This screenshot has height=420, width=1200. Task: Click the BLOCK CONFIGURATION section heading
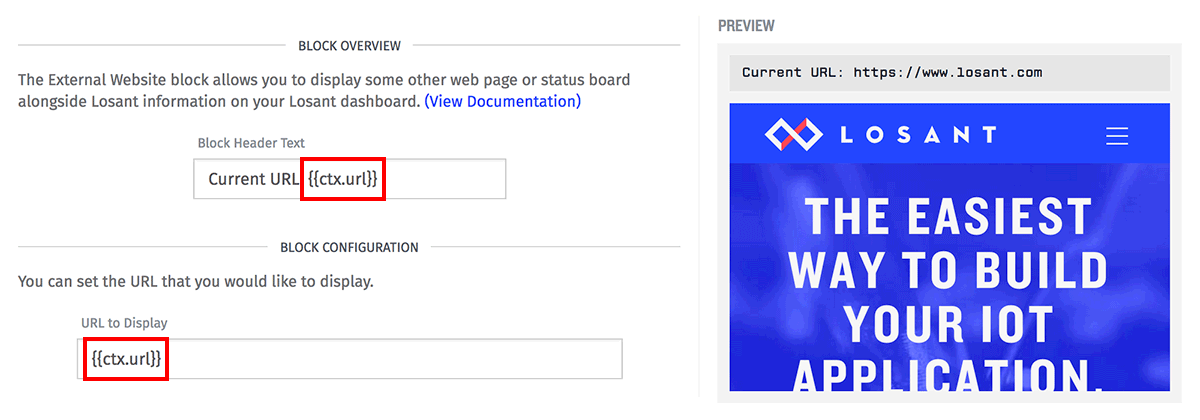349,247
